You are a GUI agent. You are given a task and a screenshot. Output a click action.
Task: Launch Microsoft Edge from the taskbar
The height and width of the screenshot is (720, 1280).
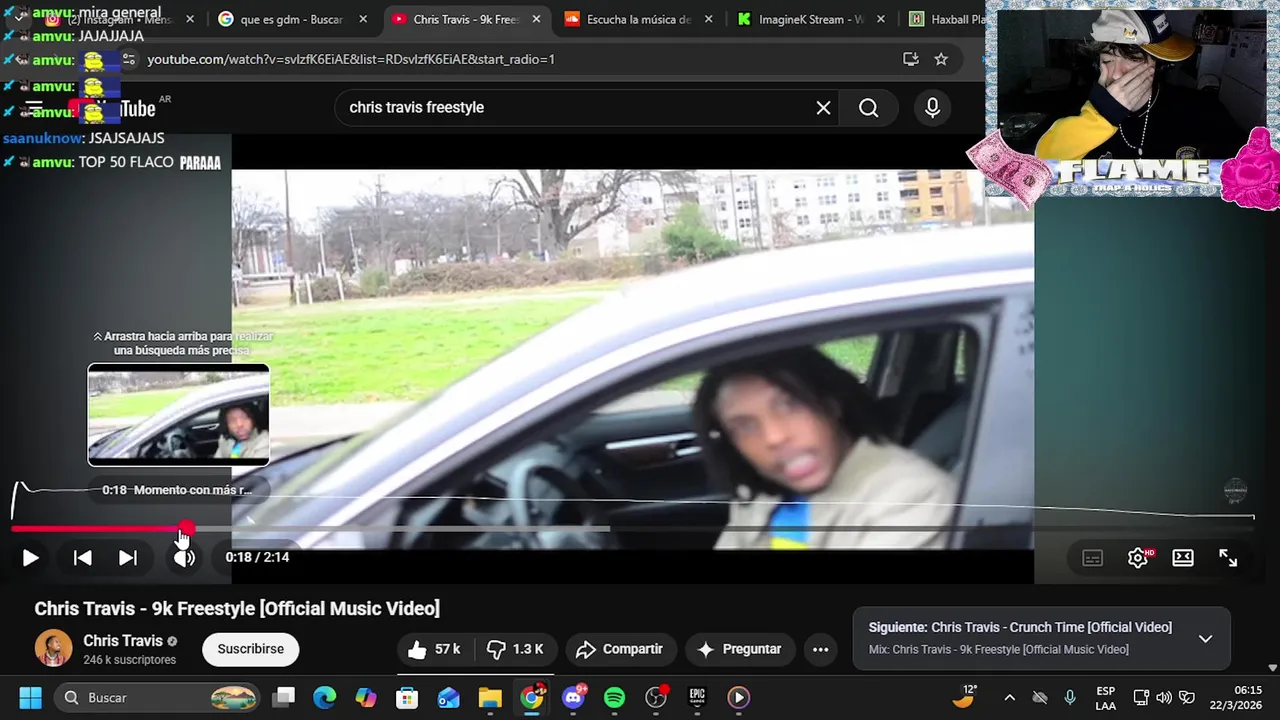click(324, 698)
